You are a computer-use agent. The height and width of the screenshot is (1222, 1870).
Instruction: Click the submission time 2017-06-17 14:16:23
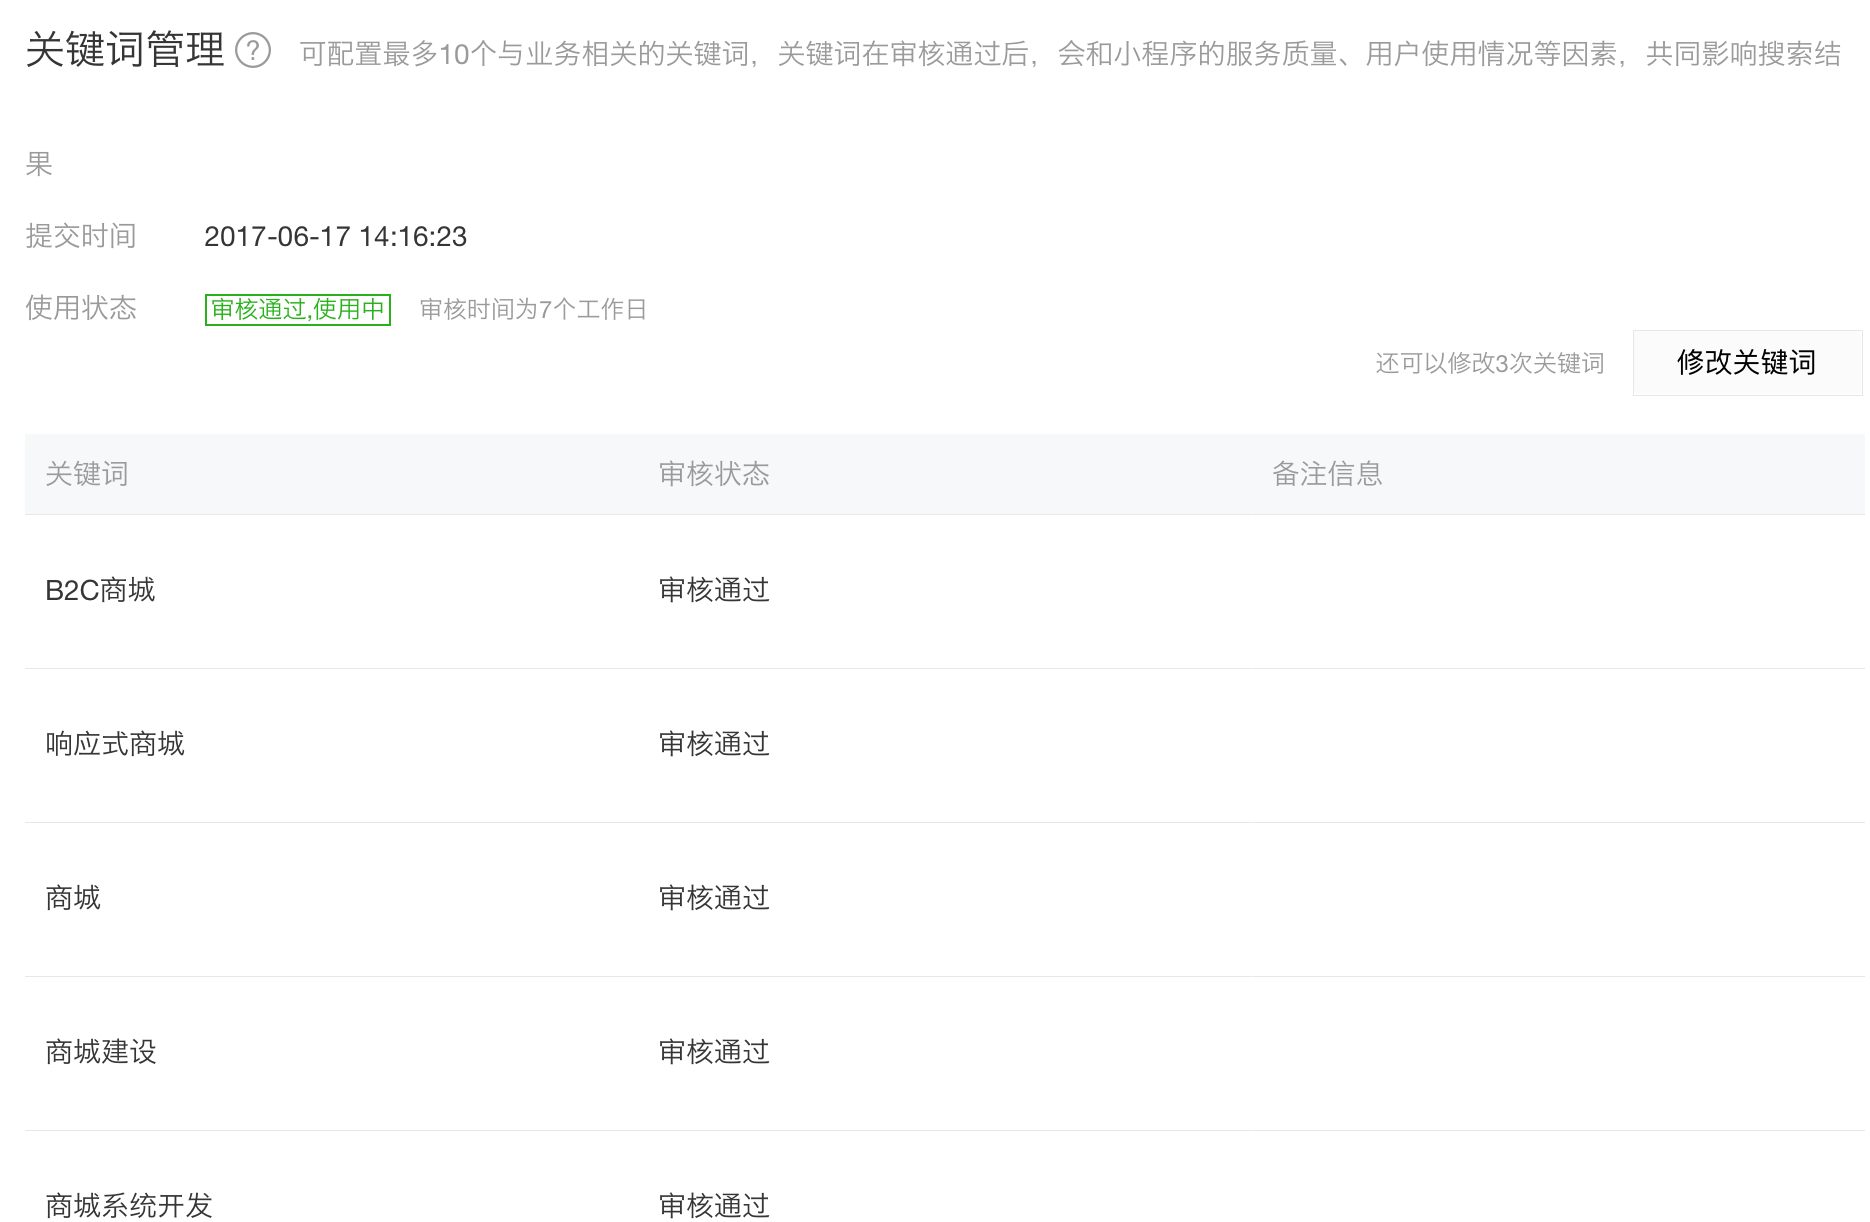point(335,237)
